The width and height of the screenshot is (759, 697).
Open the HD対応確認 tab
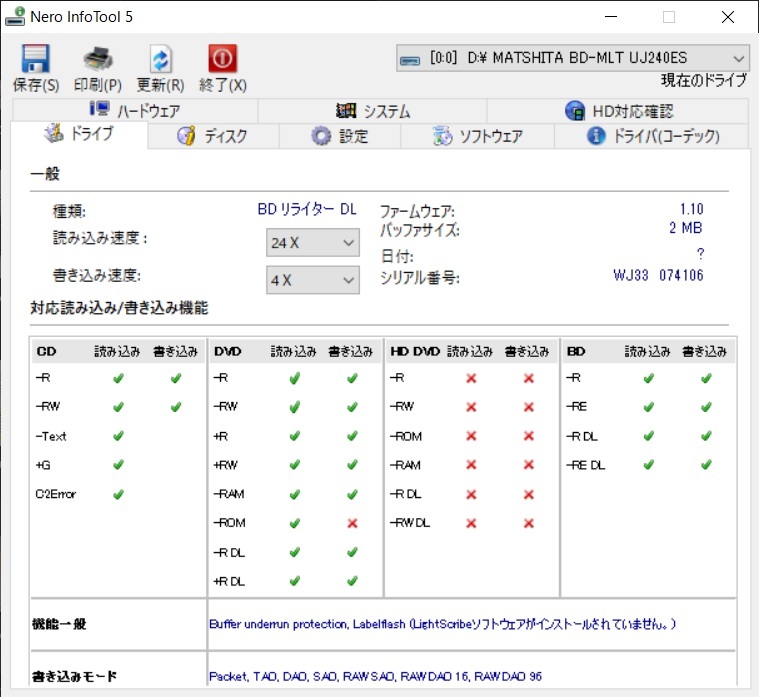tap(619, 111)
